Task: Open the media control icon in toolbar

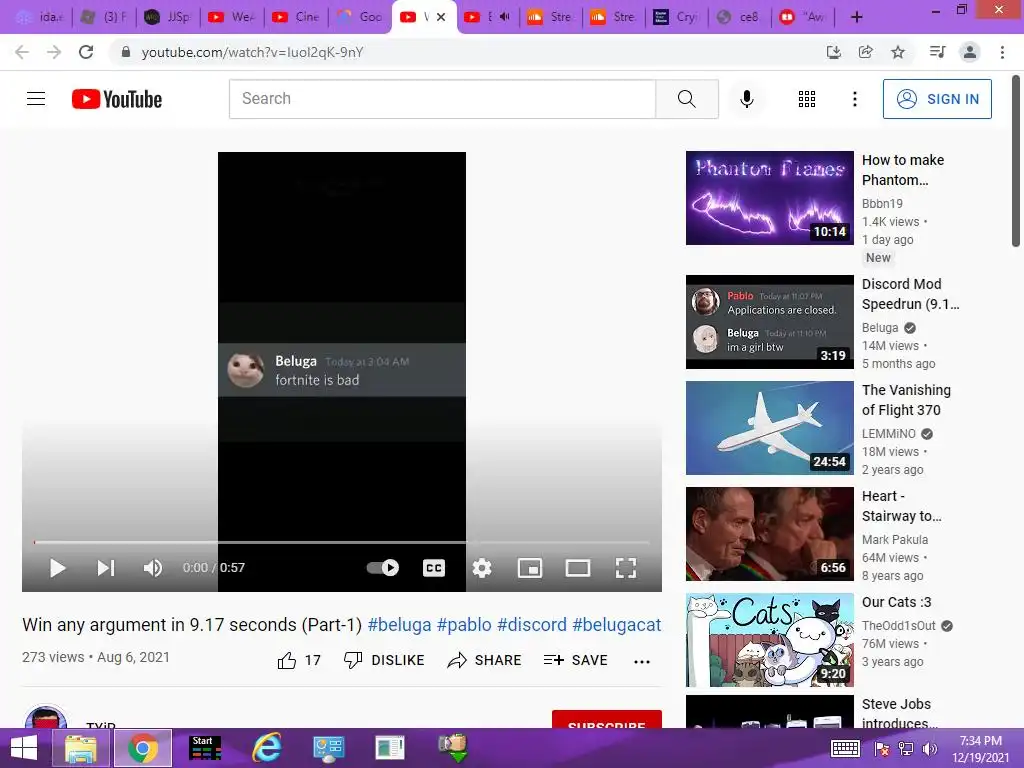Action: [x=937, y=52]
